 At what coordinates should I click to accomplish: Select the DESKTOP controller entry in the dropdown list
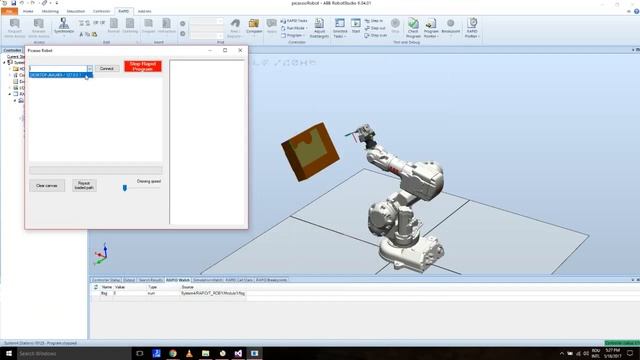[x=61, y=75]
